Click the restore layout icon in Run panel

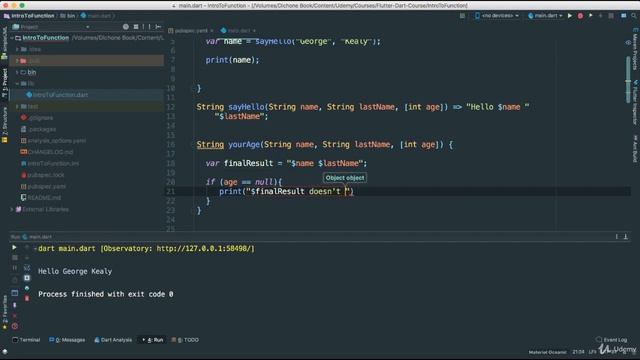(15, 293)
